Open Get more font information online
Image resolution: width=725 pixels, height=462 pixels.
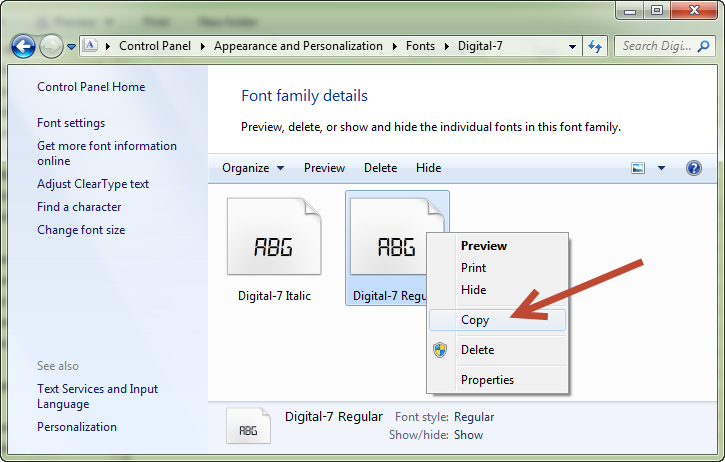pyautogui.click(x=107, y=153)
